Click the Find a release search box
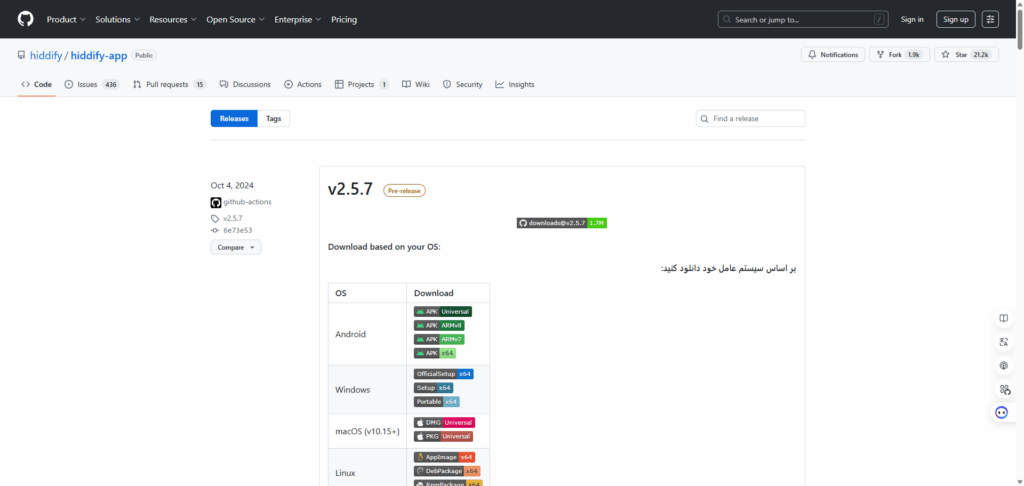 pyautogui.click(x=750, y=119)
